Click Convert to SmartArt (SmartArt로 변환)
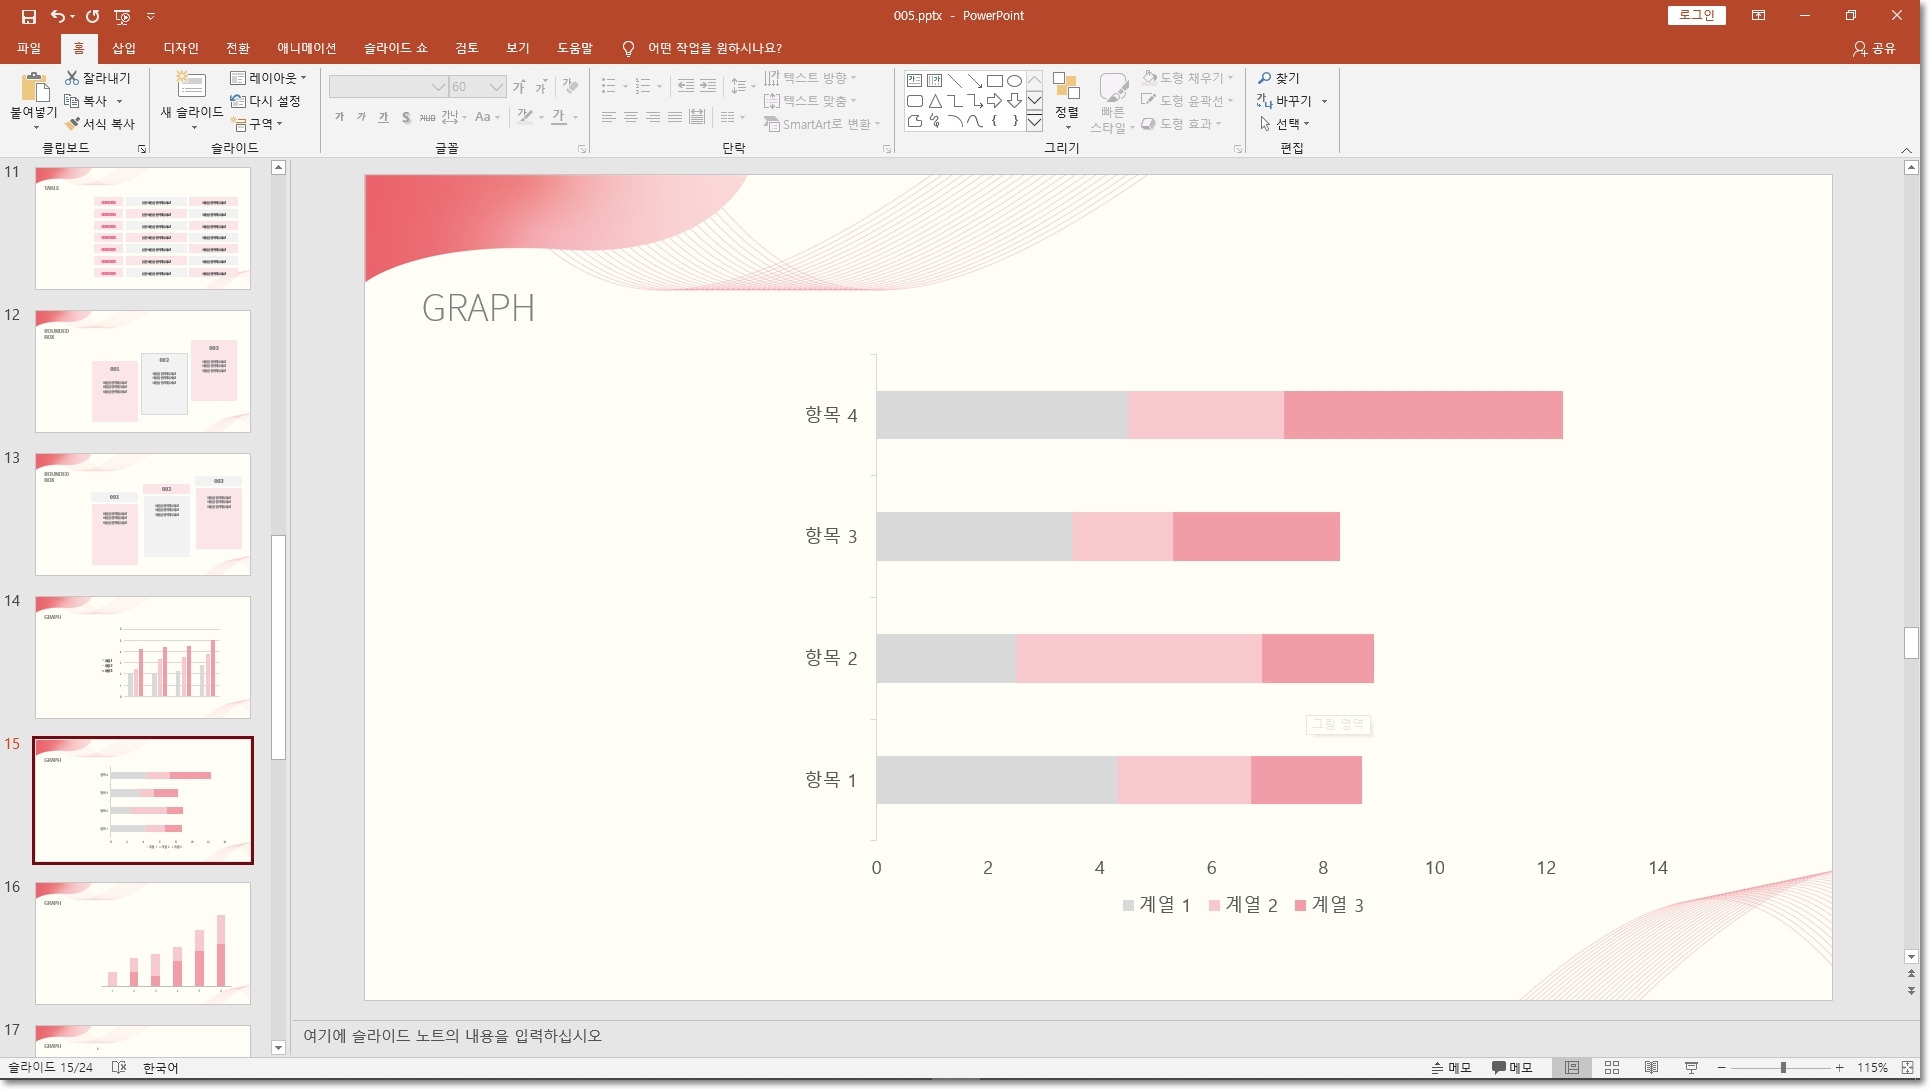 (x=822, y=124)
